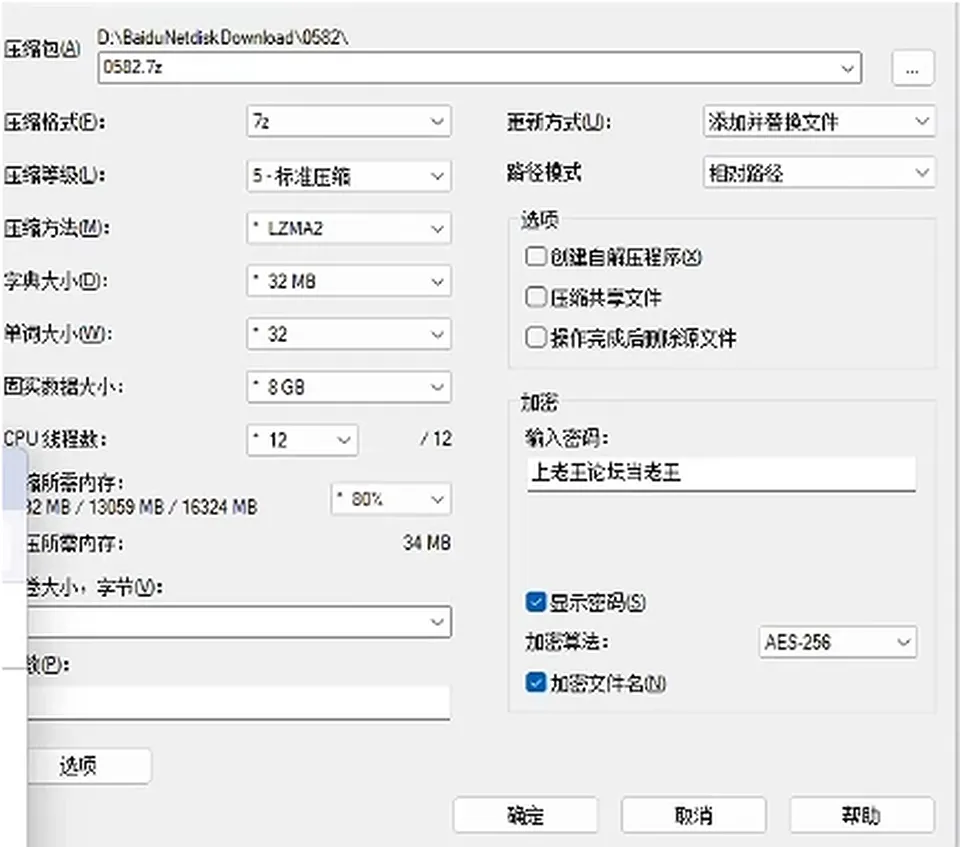Expand compression level '5 - 标准压缩' dropdown
Image resolution: width=960 pixels, height=847 pixels.
click(348, 176)
